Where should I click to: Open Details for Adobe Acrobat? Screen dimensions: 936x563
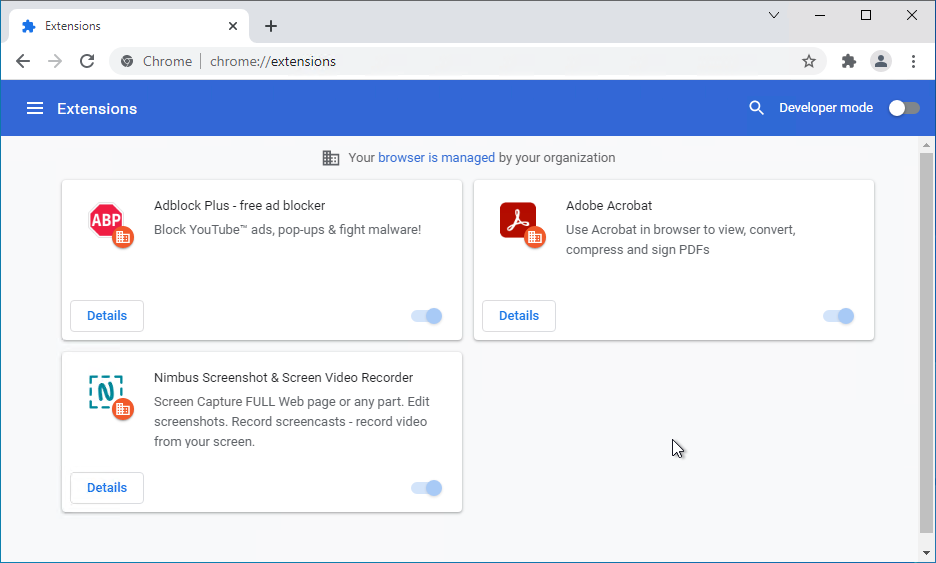518,316
